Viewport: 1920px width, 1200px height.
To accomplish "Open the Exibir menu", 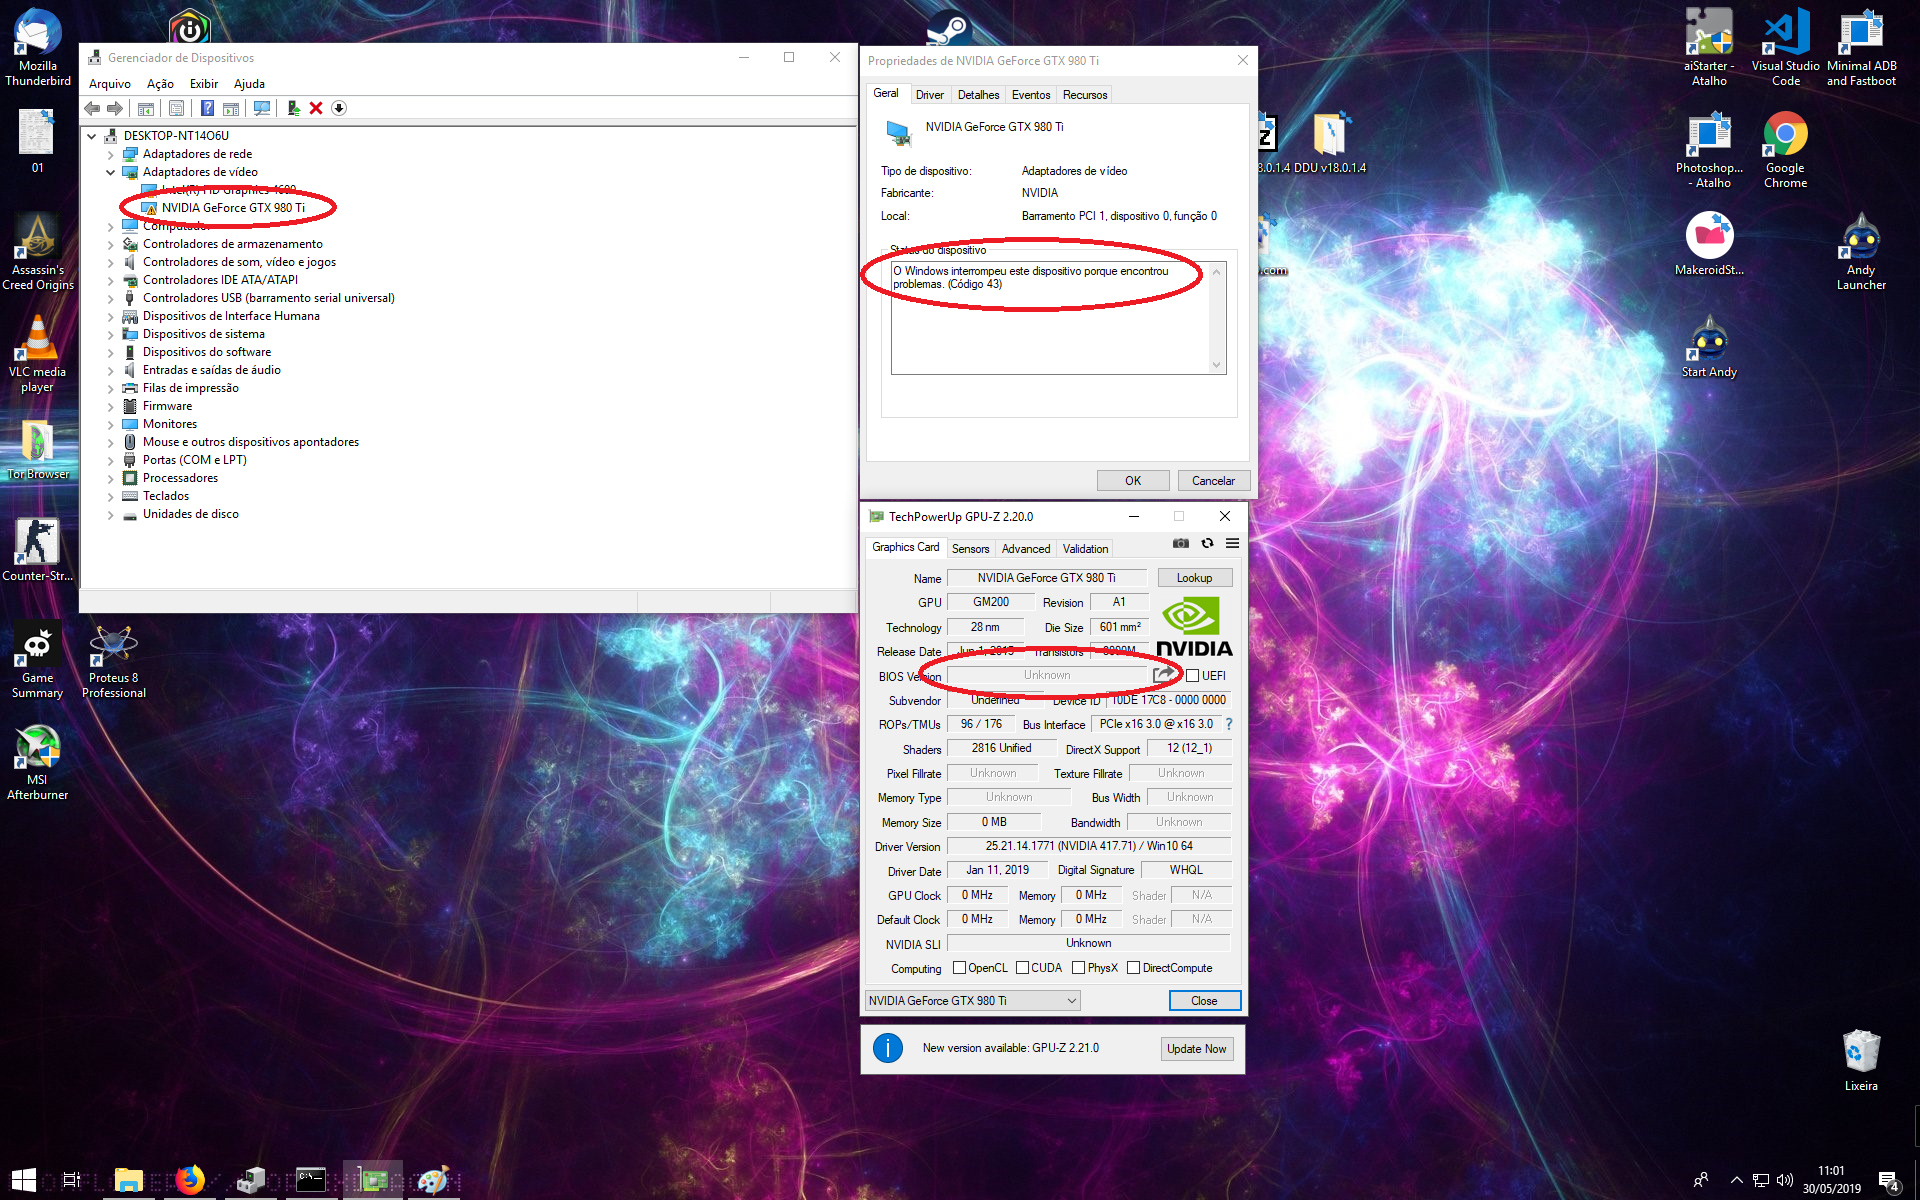I will coord(204,84).
